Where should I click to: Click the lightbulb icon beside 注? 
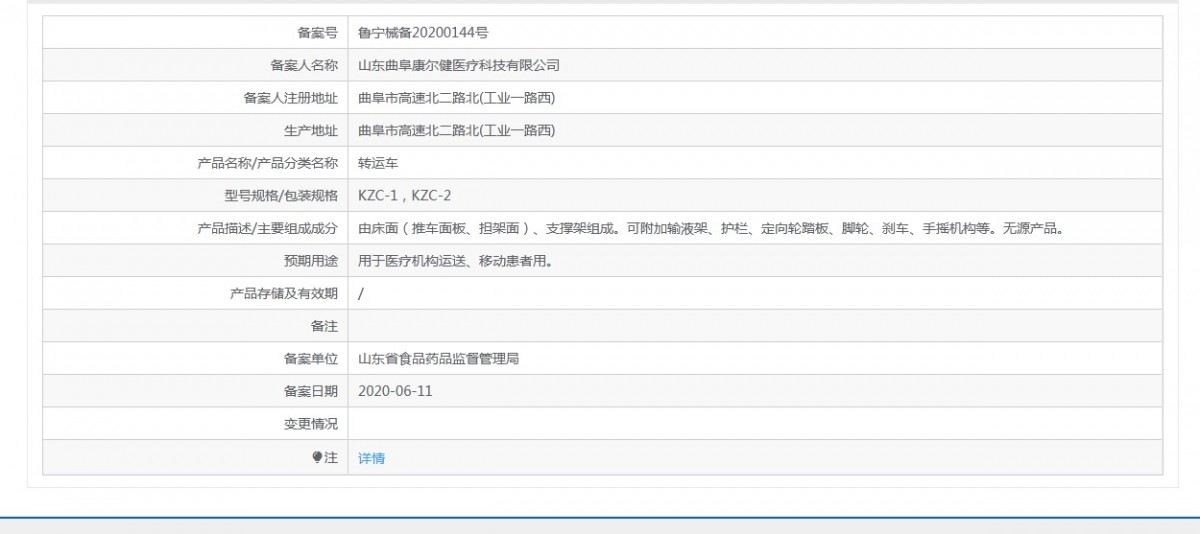318,457
